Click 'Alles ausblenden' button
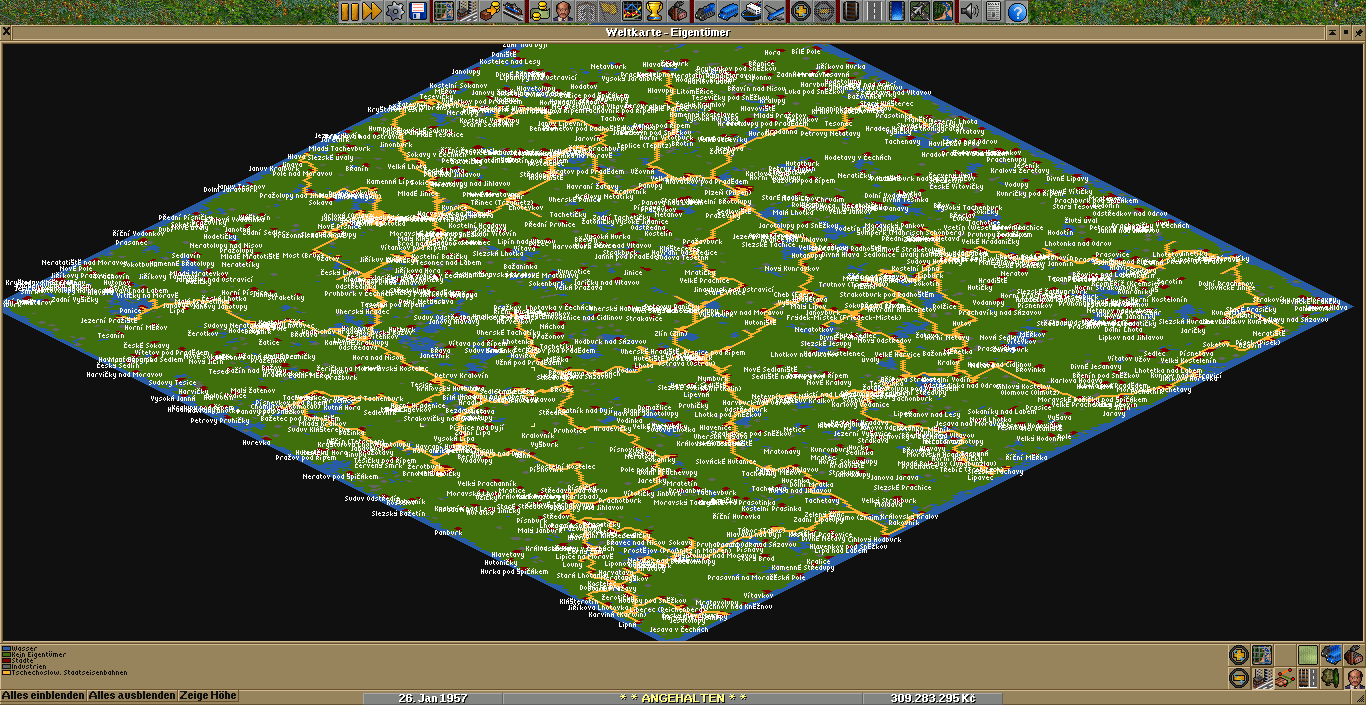Viewport: 1366px width, 705px height. tap(131, 695)
